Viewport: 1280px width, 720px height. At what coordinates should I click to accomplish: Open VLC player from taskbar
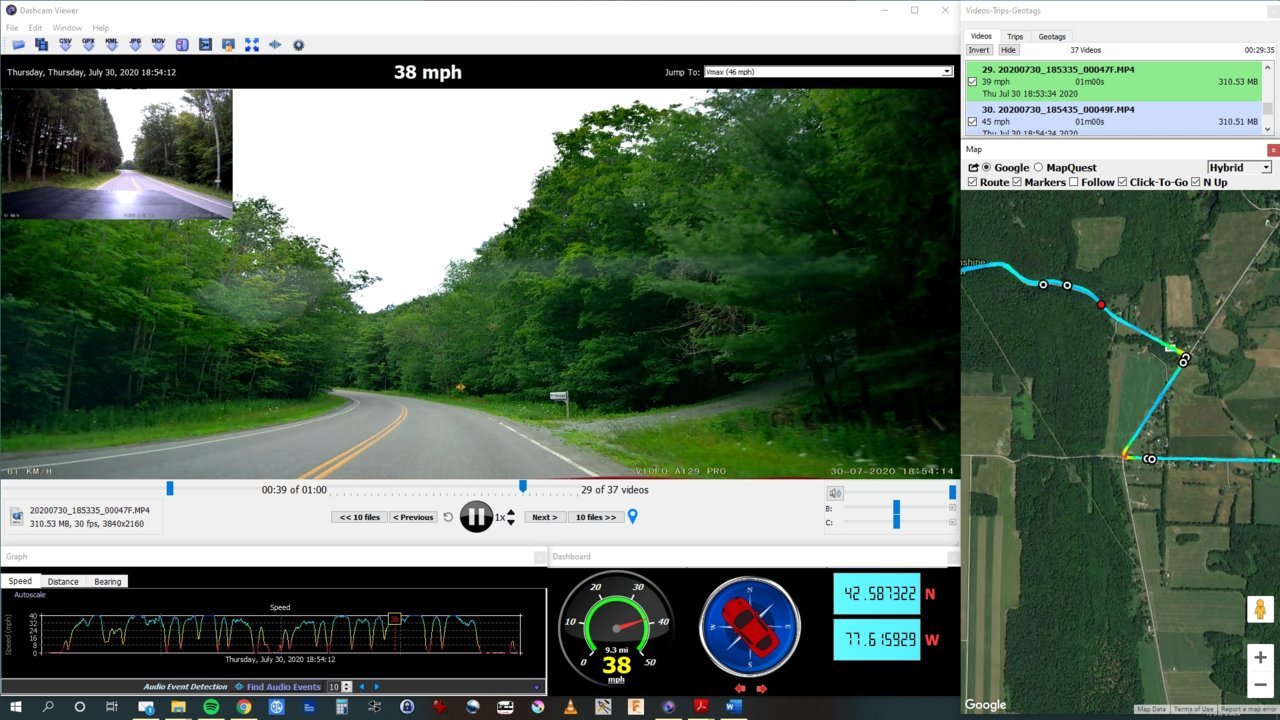click(x=570, y=706)
